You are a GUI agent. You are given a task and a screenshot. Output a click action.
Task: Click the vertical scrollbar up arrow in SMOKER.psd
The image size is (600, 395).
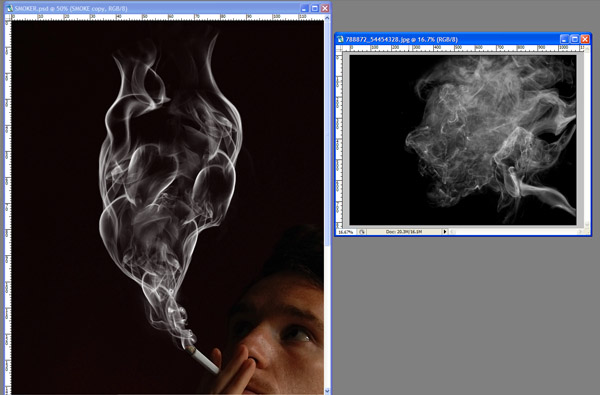tap(328, 18)
